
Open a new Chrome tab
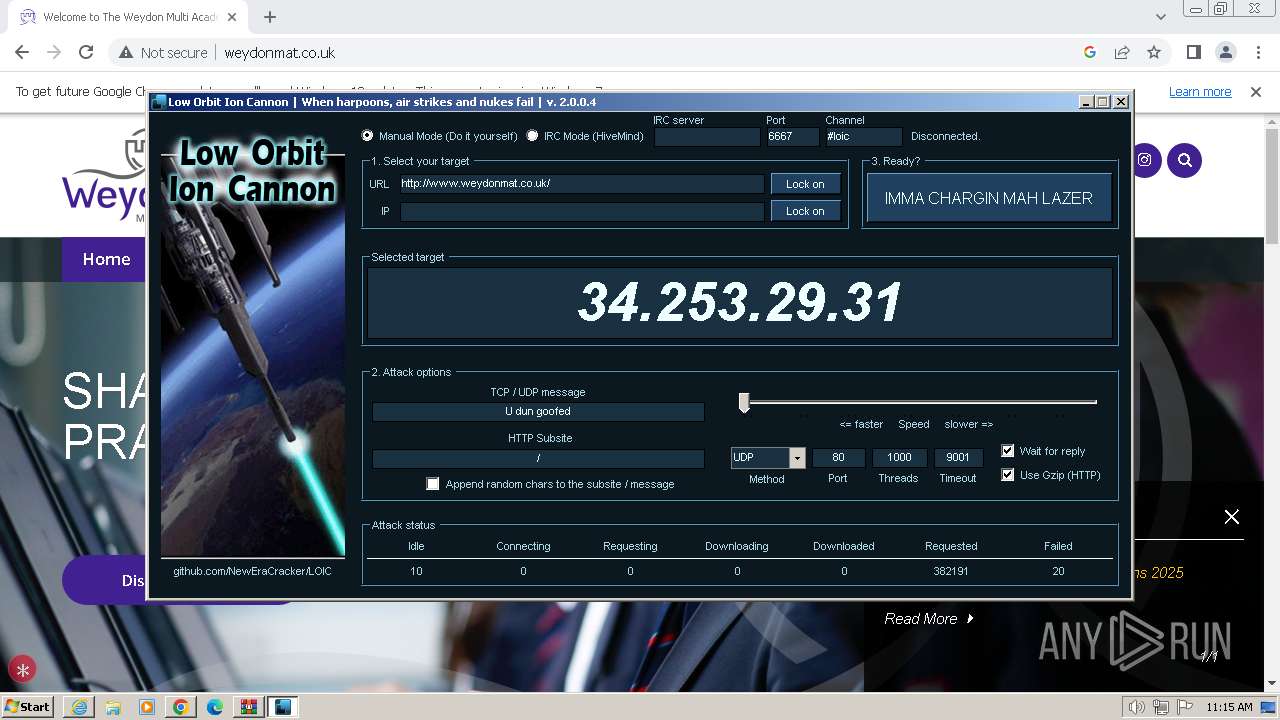click(270, 17)
